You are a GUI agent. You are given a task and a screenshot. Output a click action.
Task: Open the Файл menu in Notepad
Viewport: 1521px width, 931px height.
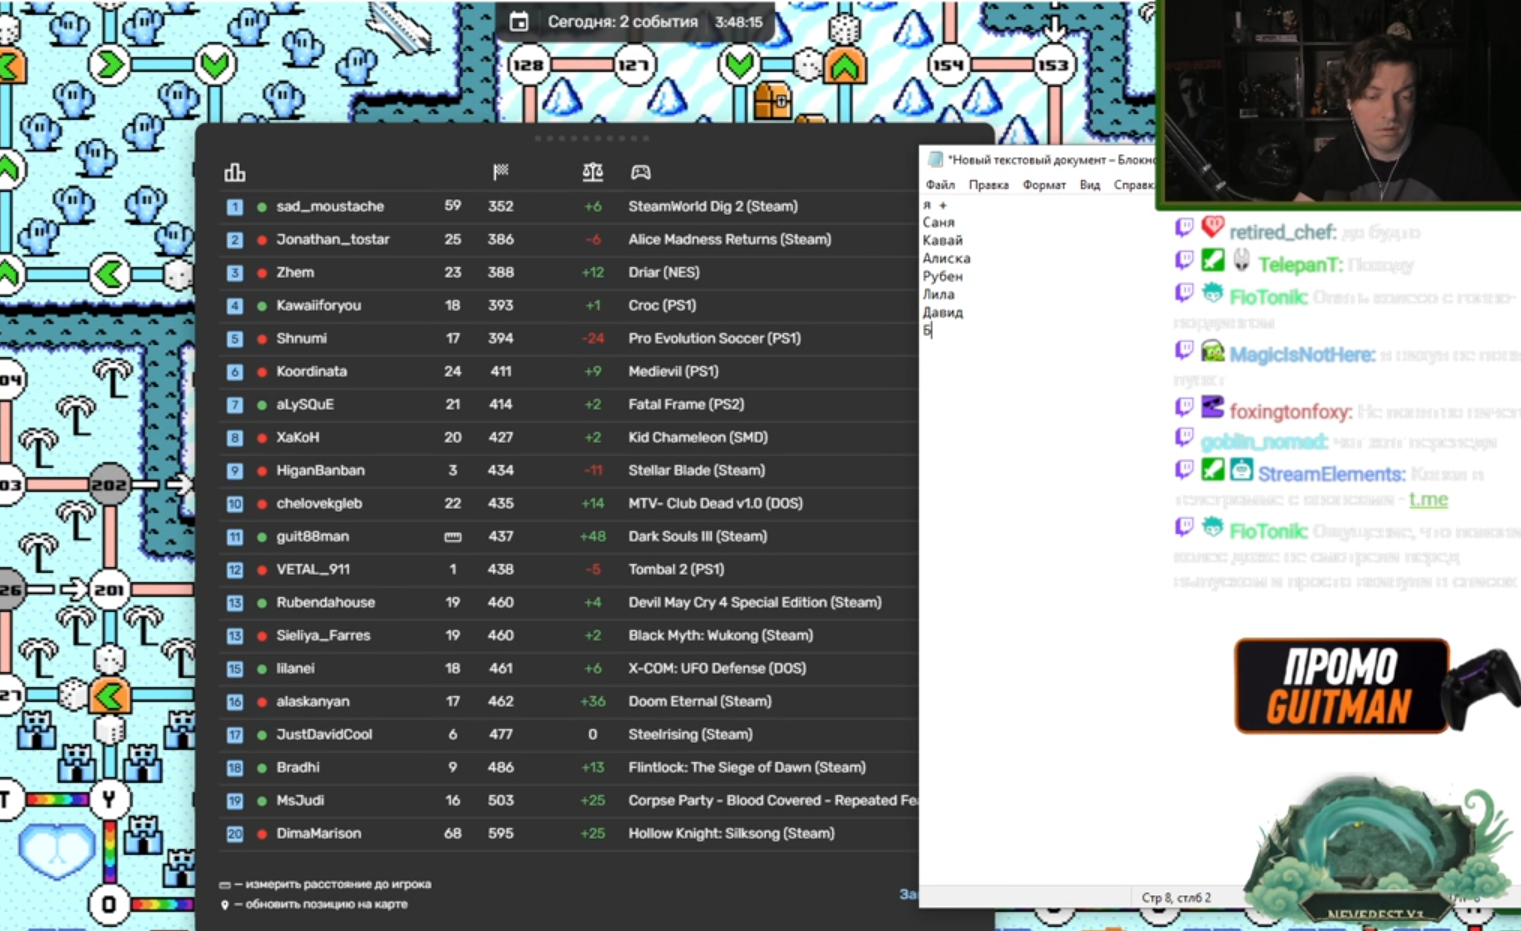tap(940, 185)
